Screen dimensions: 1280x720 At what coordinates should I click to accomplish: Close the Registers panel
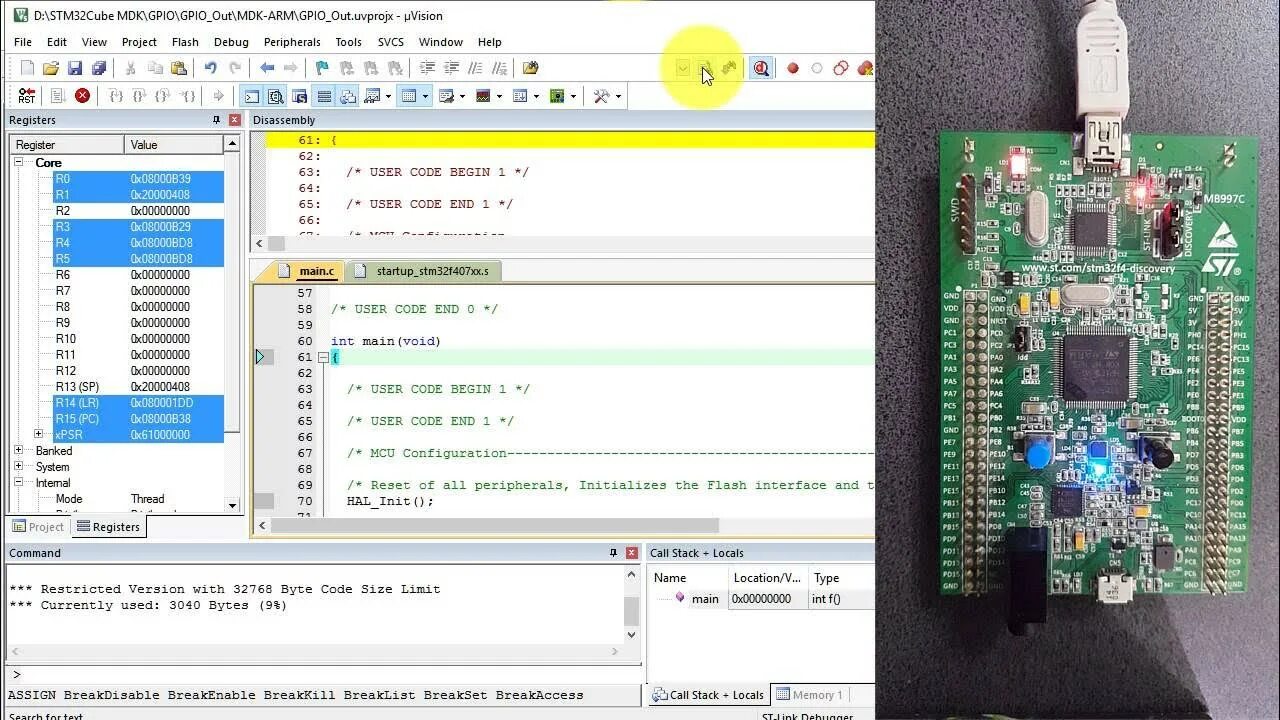tap(235, 120)
